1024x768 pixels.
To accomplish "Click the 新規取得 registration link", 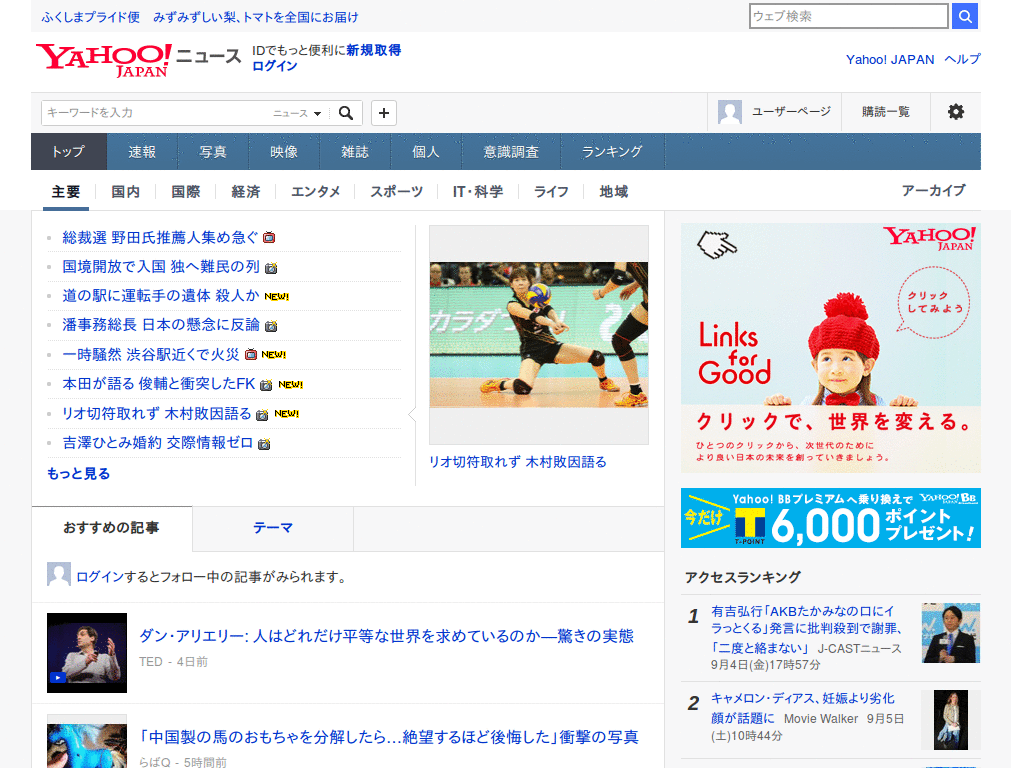I will [374, 50].
